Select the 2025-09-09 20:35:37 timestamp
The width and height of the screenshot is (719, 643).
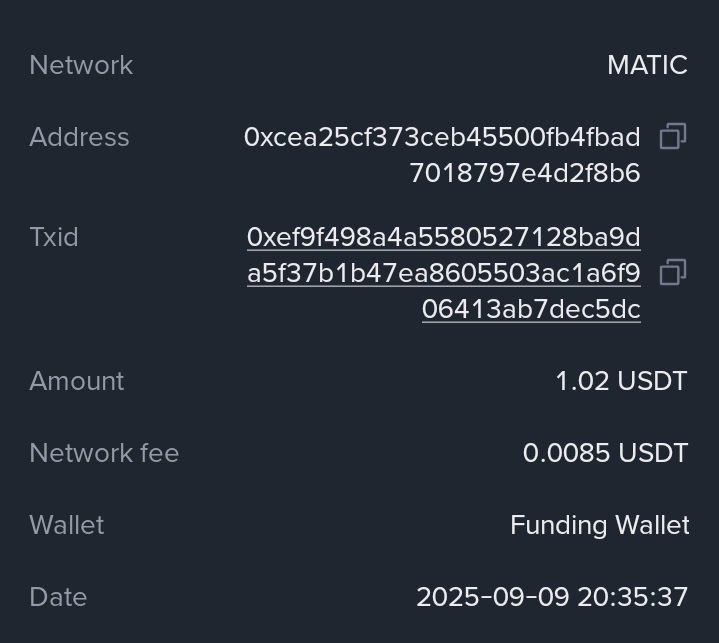pyautogui.click(x=552, y=597)
